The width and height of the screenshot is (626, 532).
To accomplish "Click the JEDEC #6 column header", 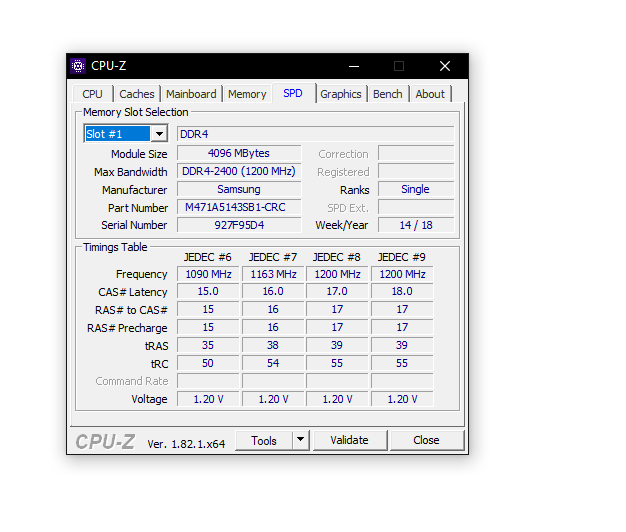I will pos(208,257).
